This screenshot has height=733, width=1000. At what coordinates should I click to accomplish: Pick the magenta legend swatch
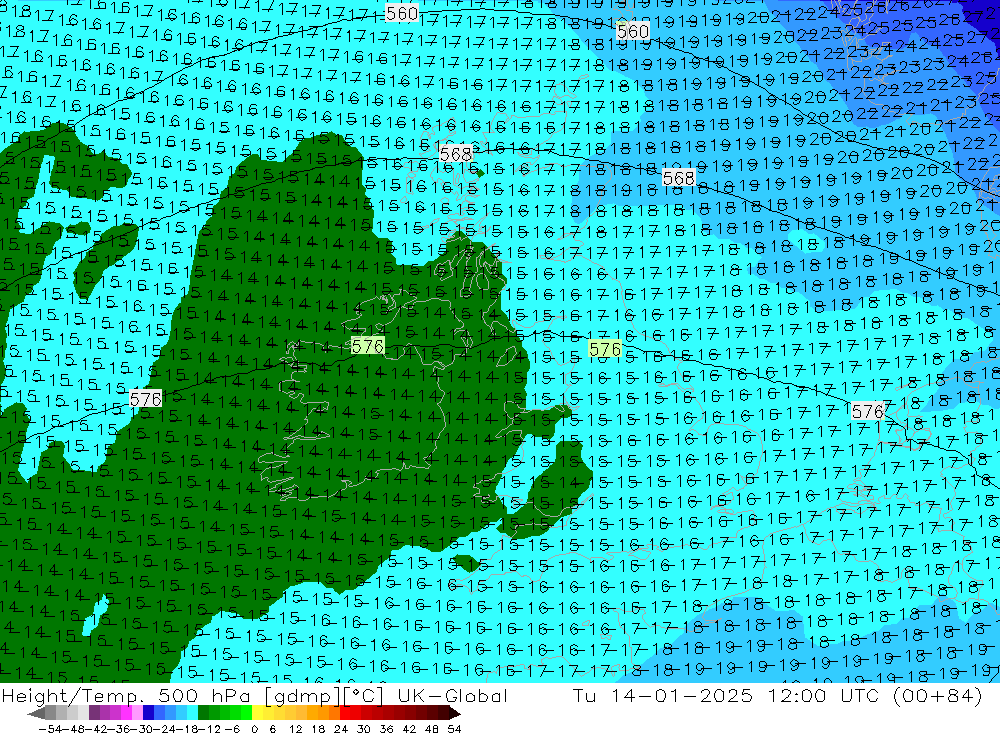tap(126, 713)
